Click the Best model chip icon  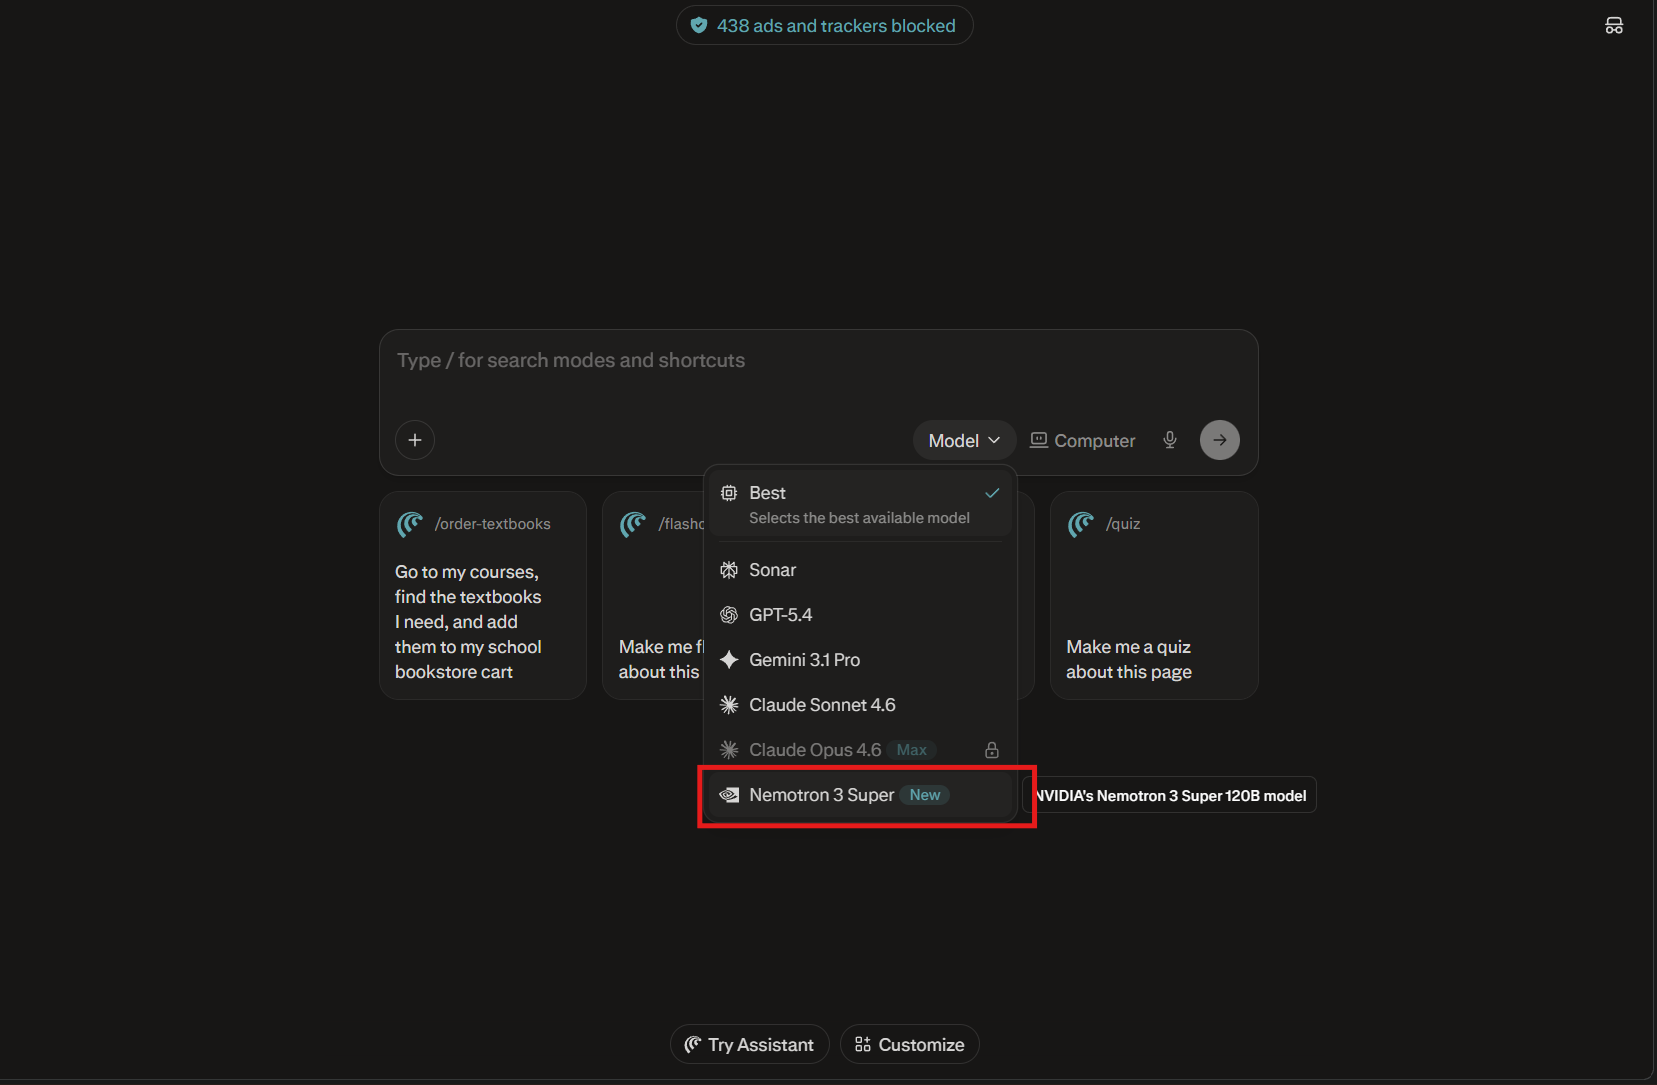[x=729, y=493]
